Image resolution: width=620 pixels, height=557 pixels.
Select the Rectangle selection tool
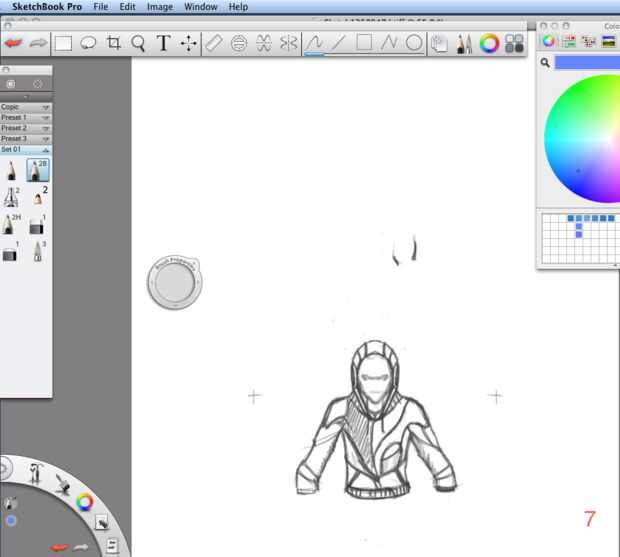[63, 43]
